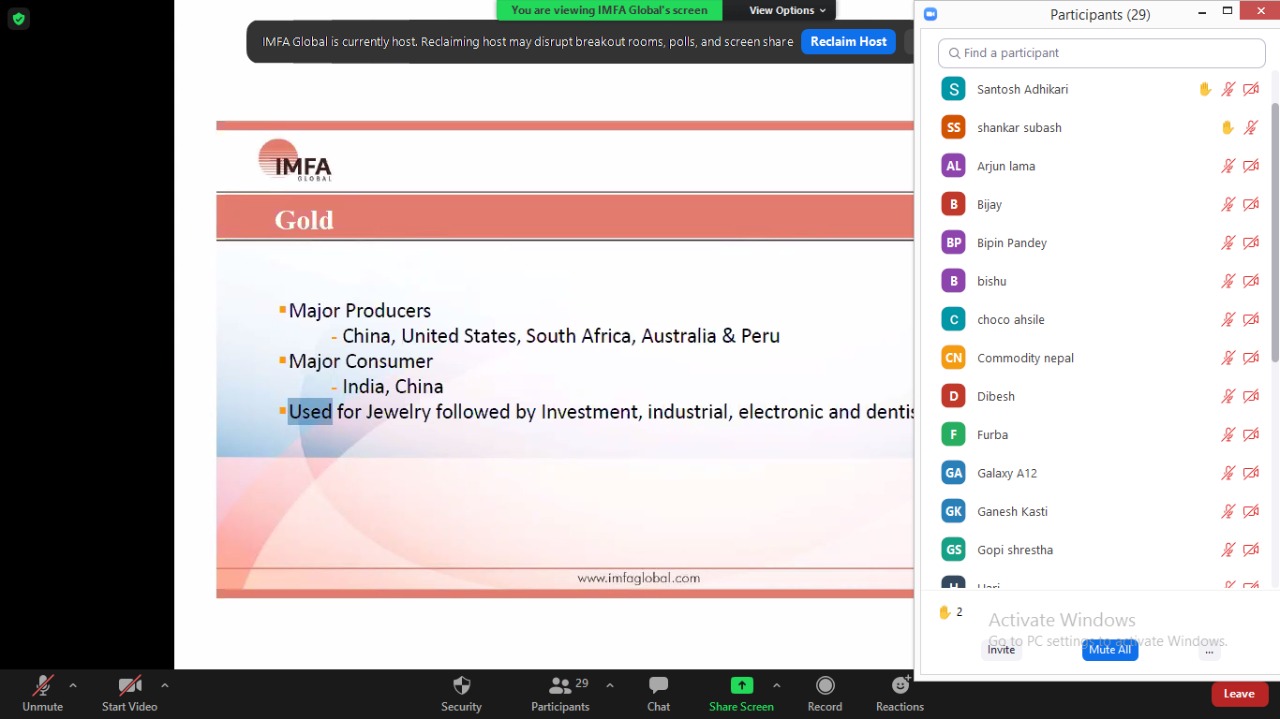Open the more options ellipsis beside Mute All
The height and width of the screenshot is (719, 1280).
click(1209, 650)
